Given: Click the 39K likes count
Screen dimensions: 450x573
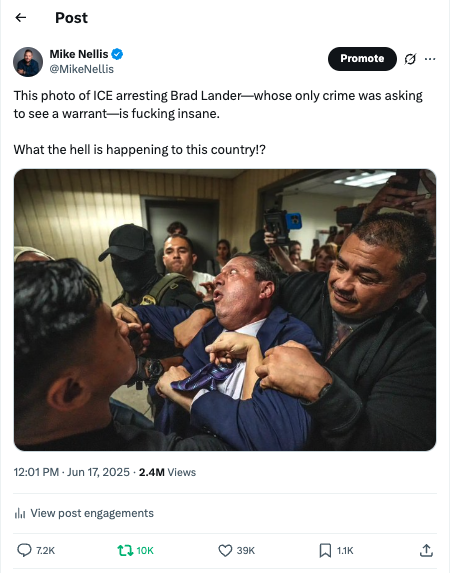Looking at the screenshot, I should click(x=246, y=550).
